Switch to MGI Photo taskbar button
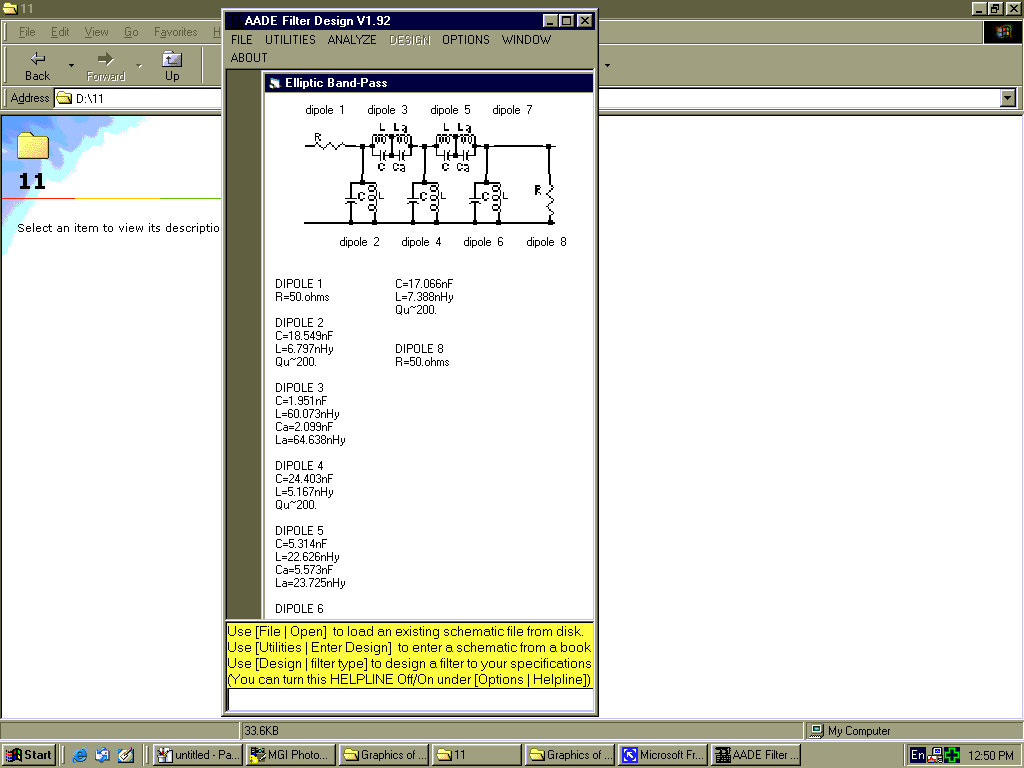The height and width of the screenshot is (768, 1024). click(x=288, y=755)
